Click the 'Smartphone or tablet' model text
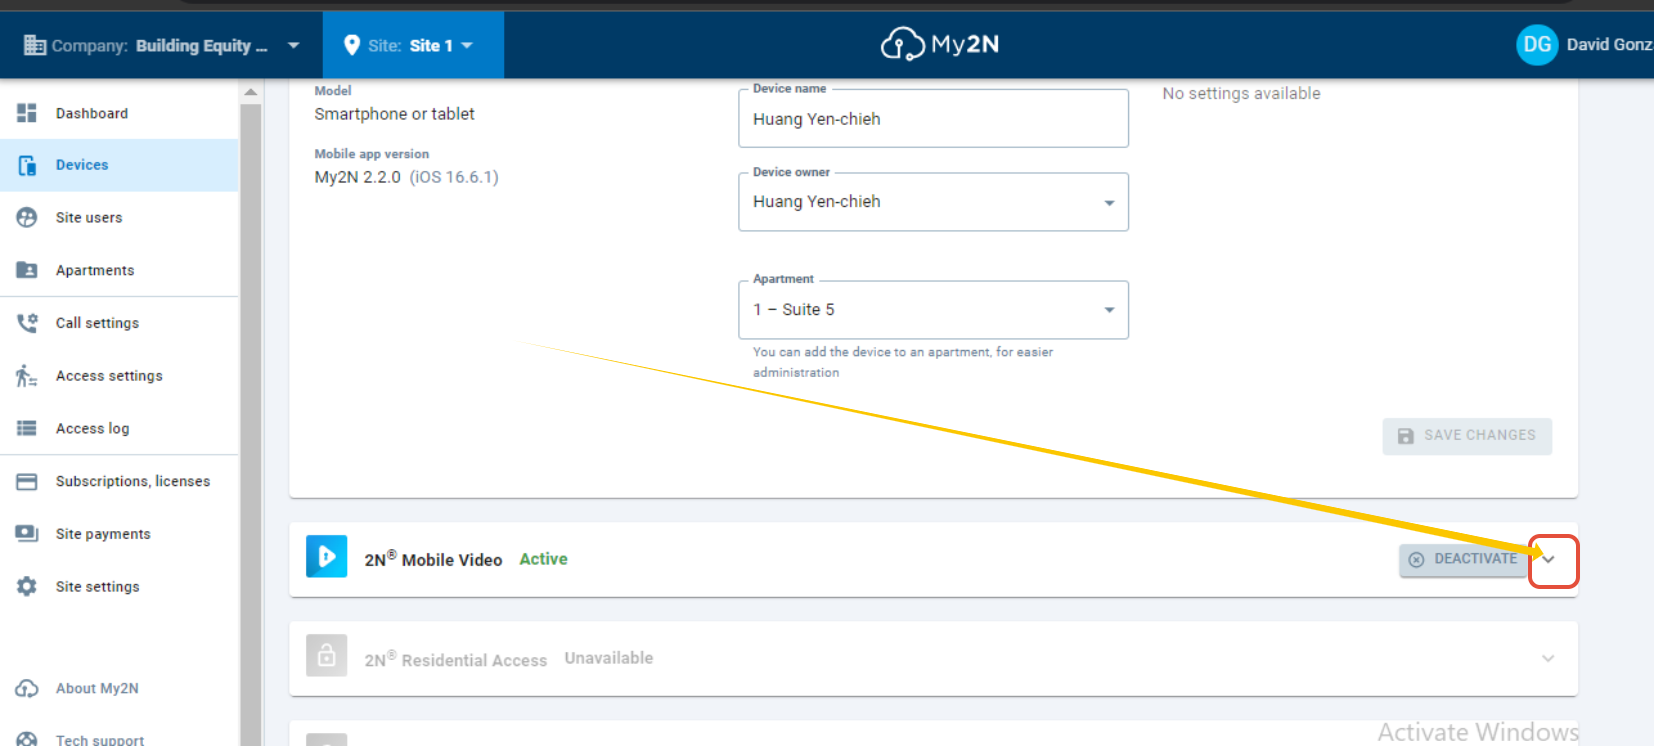 pyautogui.click(x=394, y=114)
